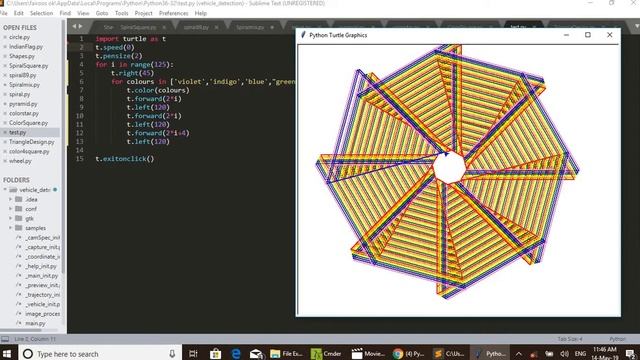Open the Python syntax selector in the status bar
The height and width of the screenshot is (360, 640).
coord(617,339)
